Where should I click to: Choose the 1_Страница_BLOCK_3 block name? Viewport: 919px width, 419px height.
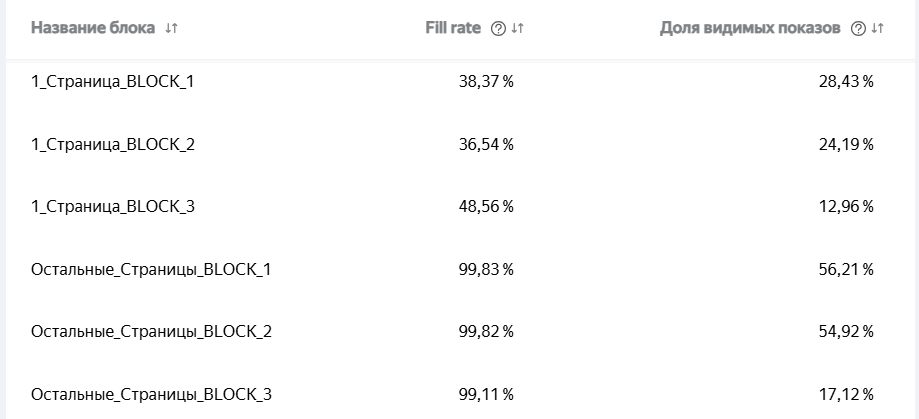point(113,207)
